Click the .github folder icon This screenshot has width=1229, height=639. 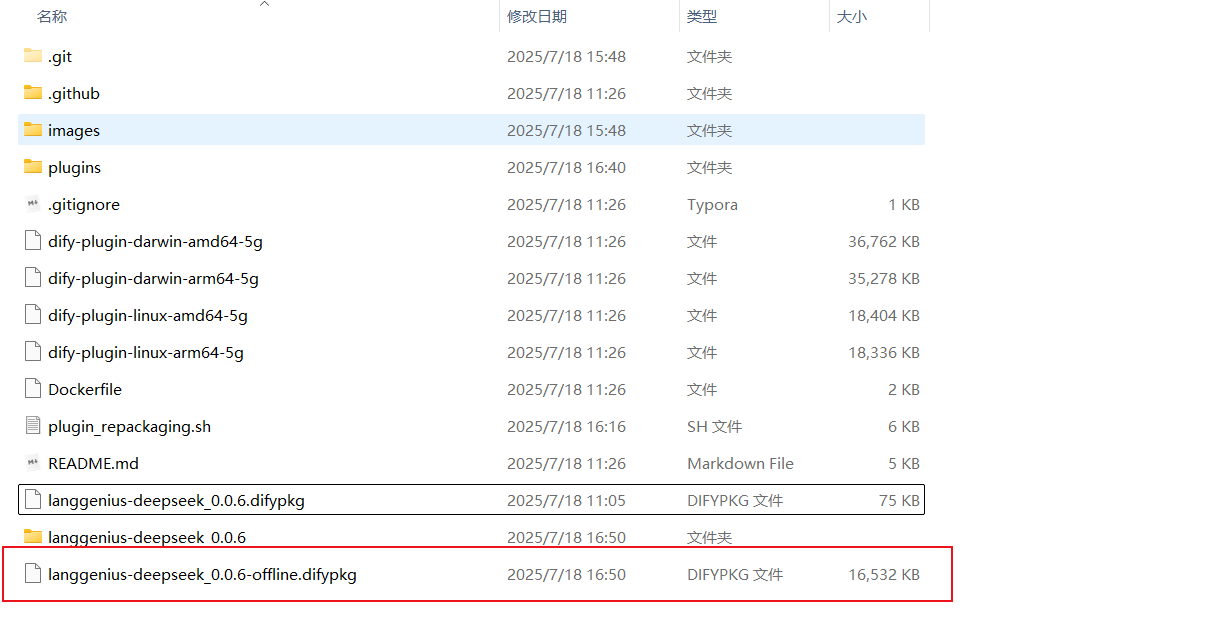tap(33, 93)
